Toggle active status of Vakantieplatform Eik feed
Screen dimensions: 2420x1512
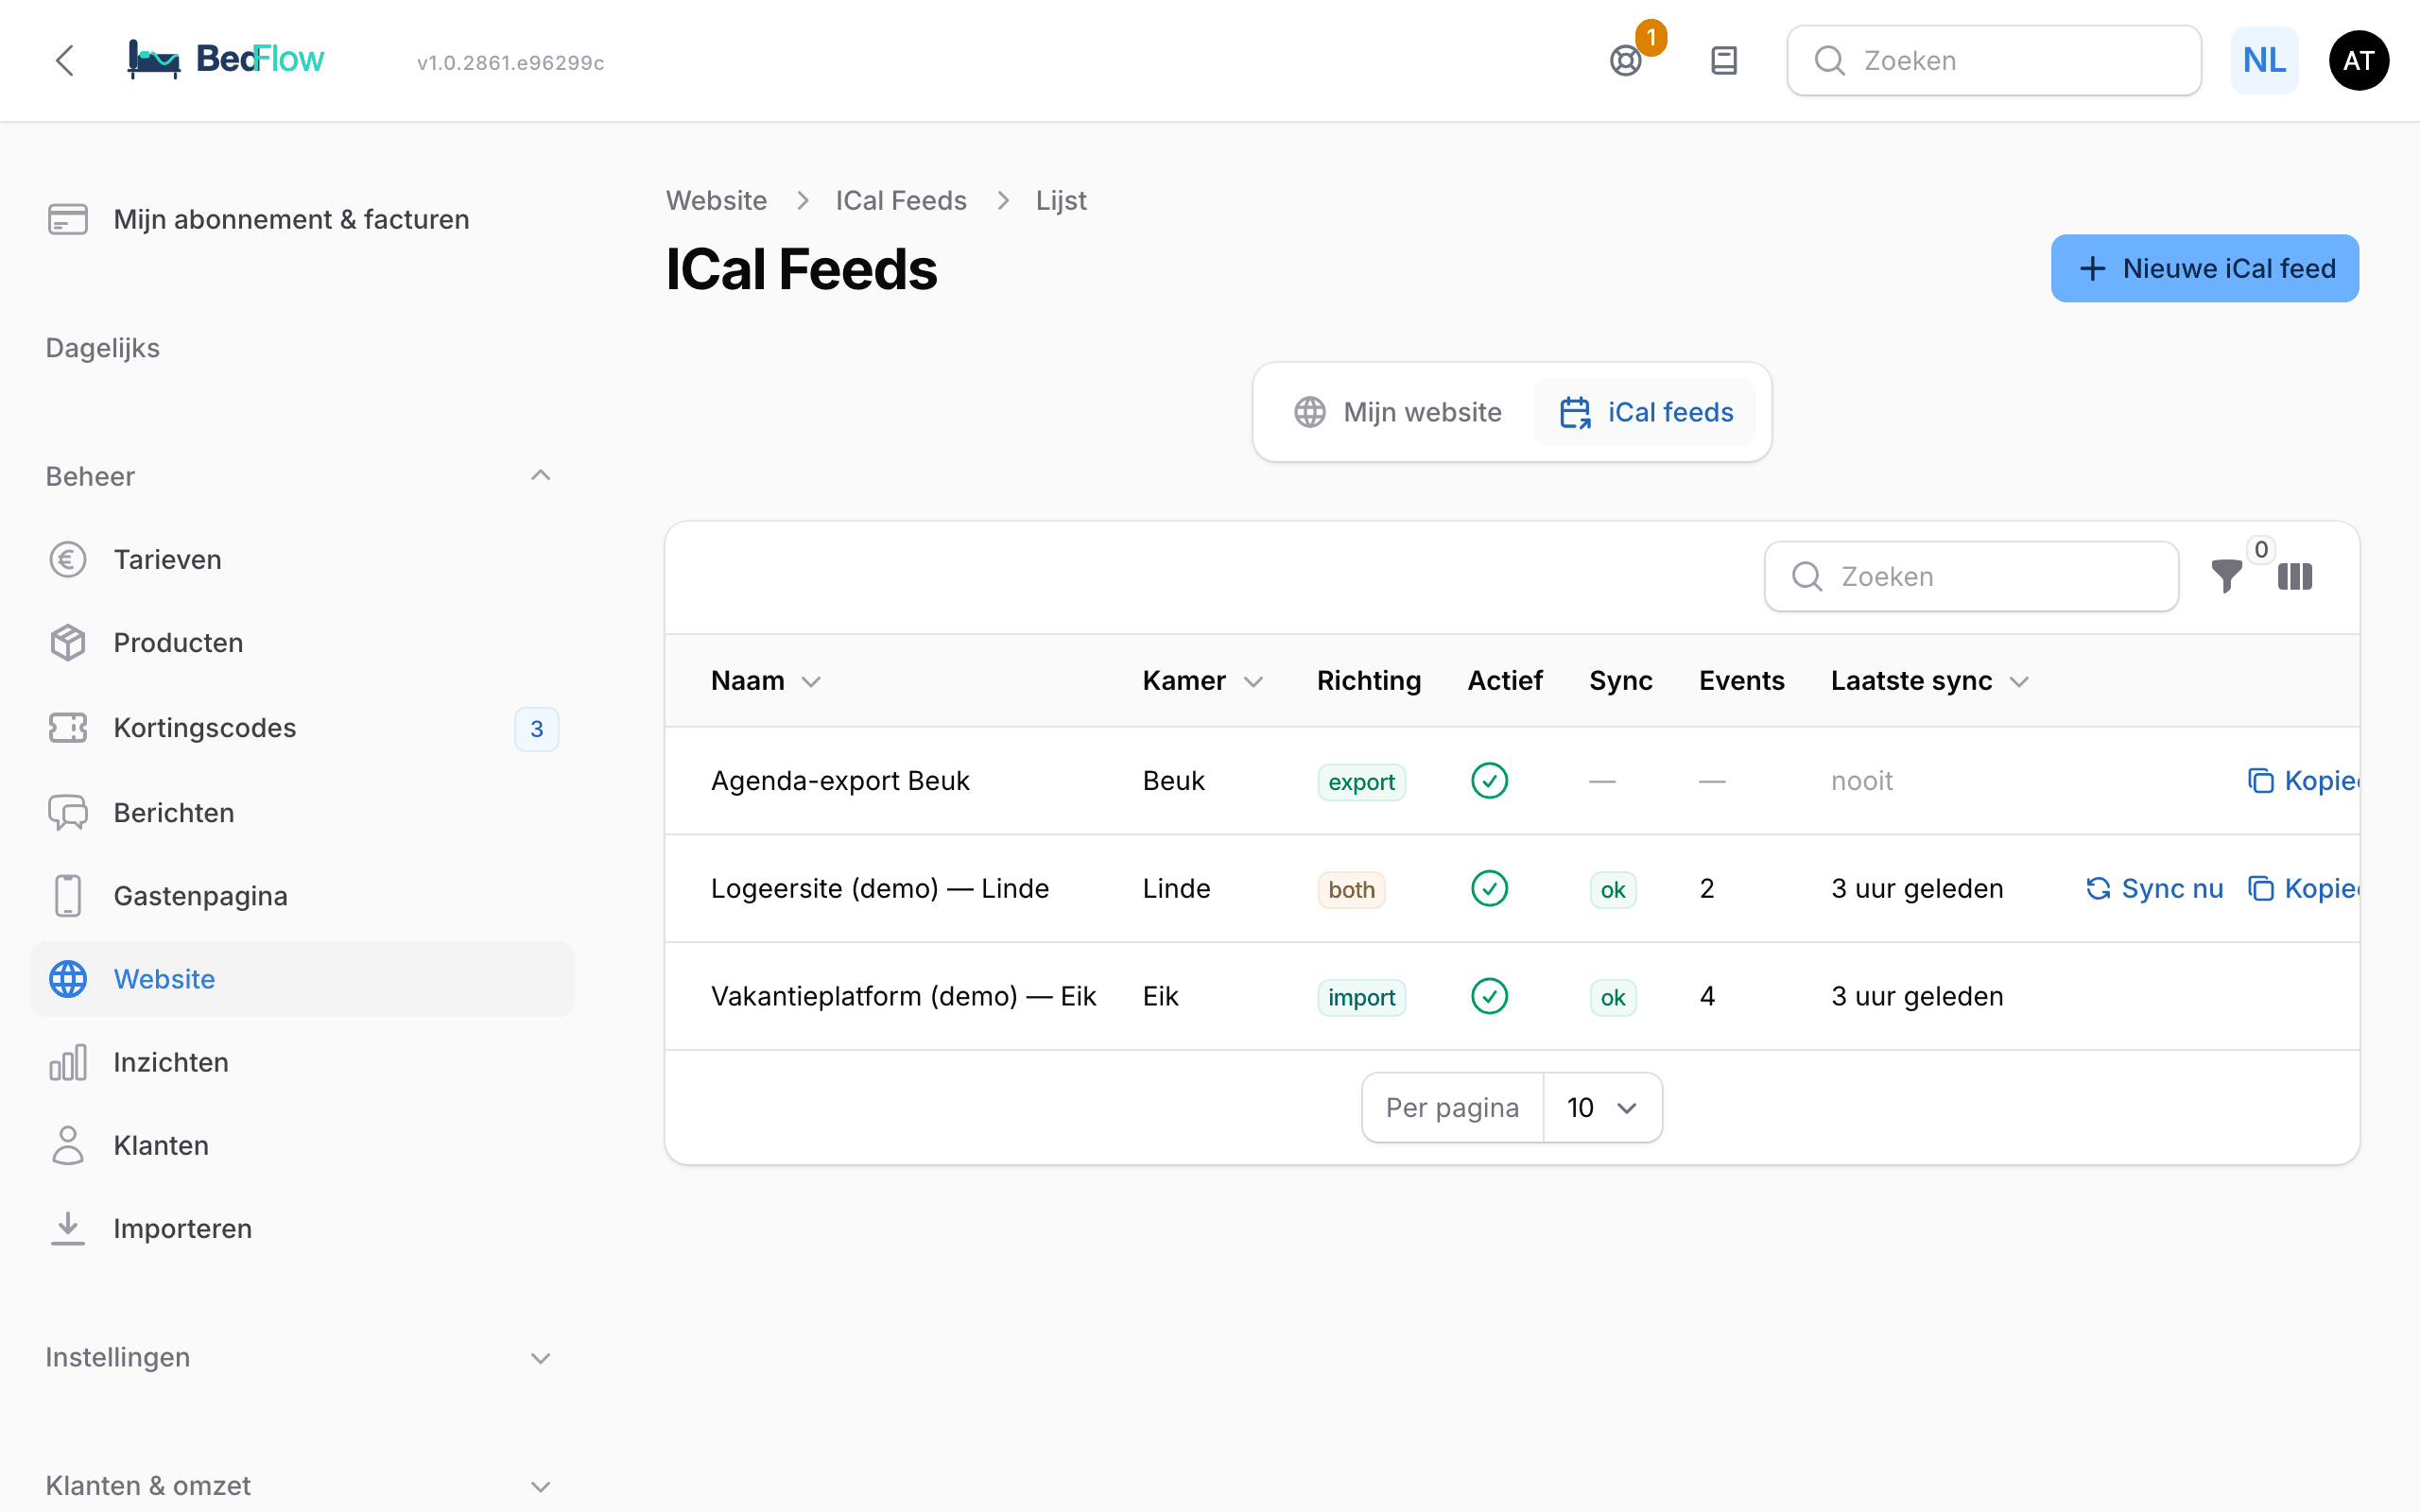pos(1490,996)
